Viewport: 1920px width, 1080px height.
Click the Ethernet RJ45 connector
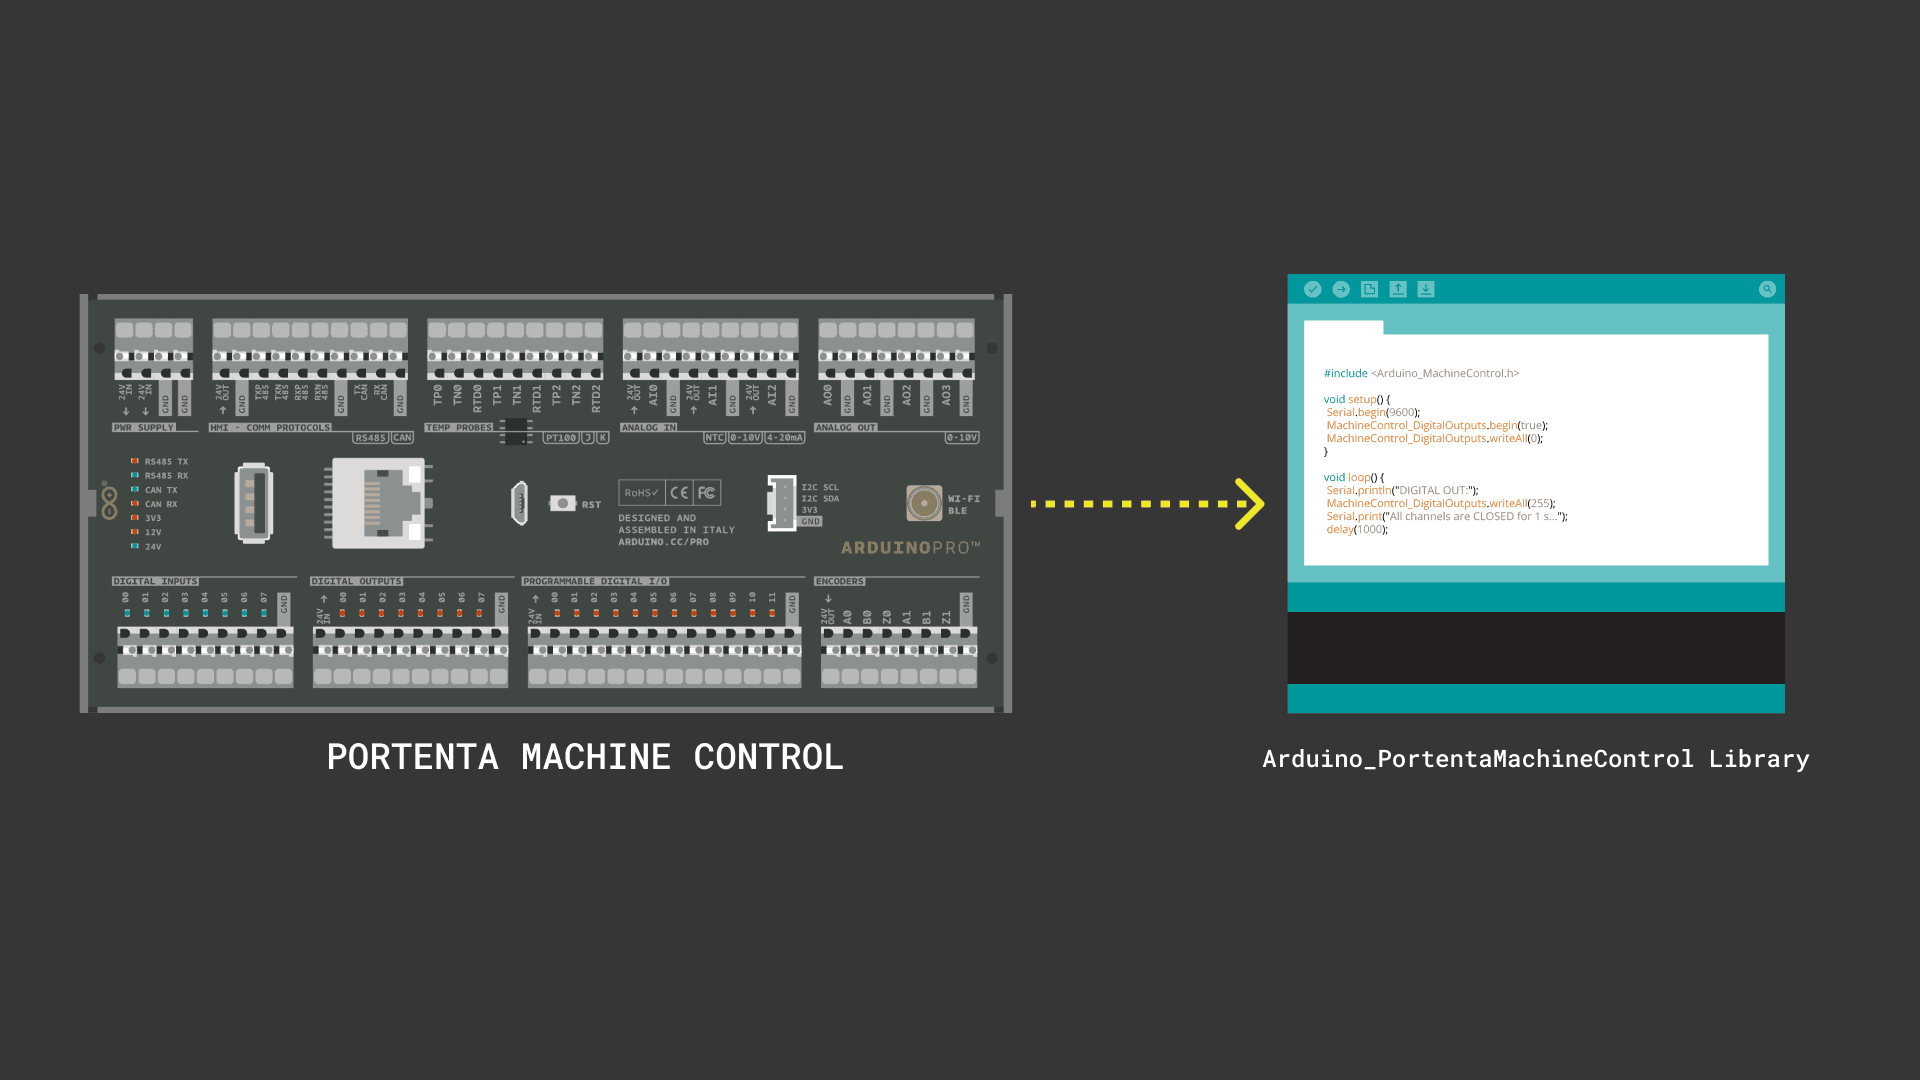tap(380, 503)
